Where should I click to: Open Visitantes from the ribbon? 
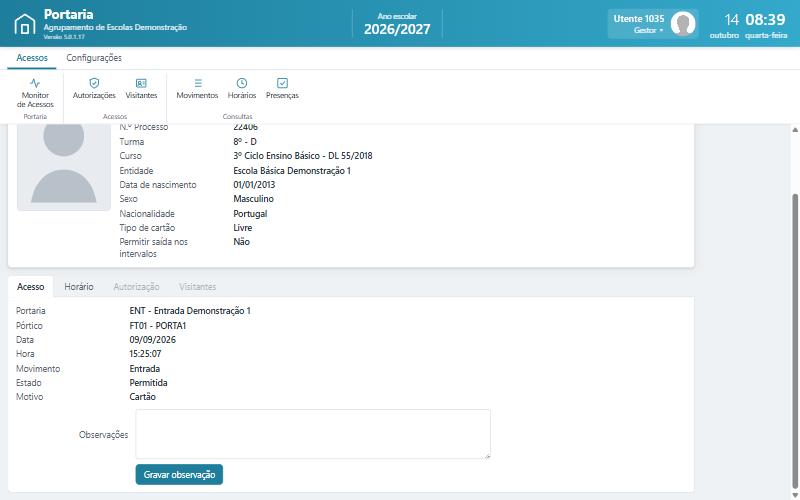(141, 89)
